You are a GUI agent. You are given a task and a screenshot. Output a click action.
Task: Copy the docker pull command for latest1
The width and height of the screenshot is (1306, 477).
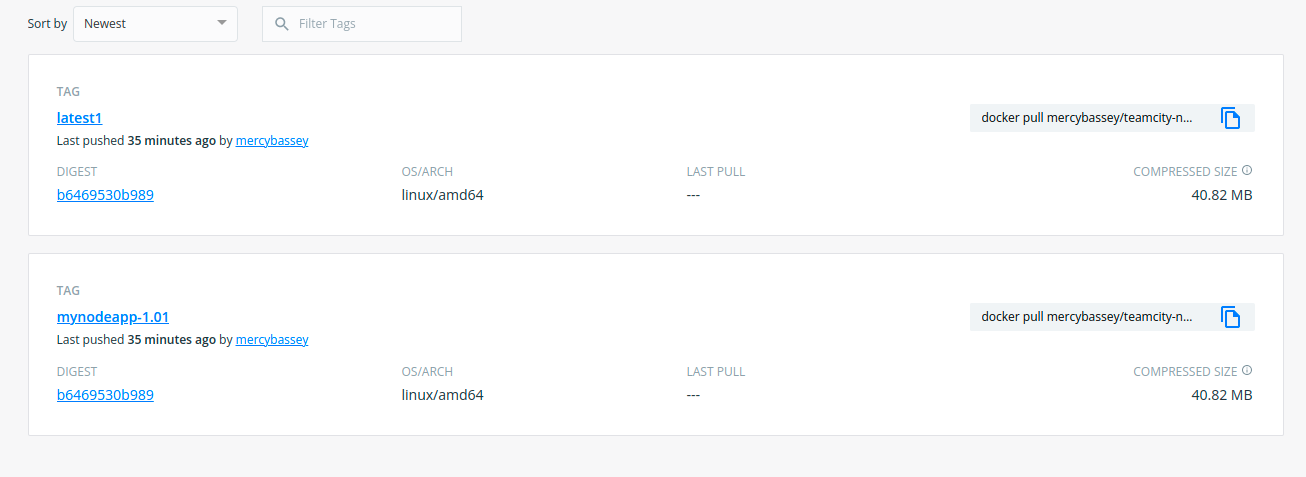click(x=1231, y=118)
